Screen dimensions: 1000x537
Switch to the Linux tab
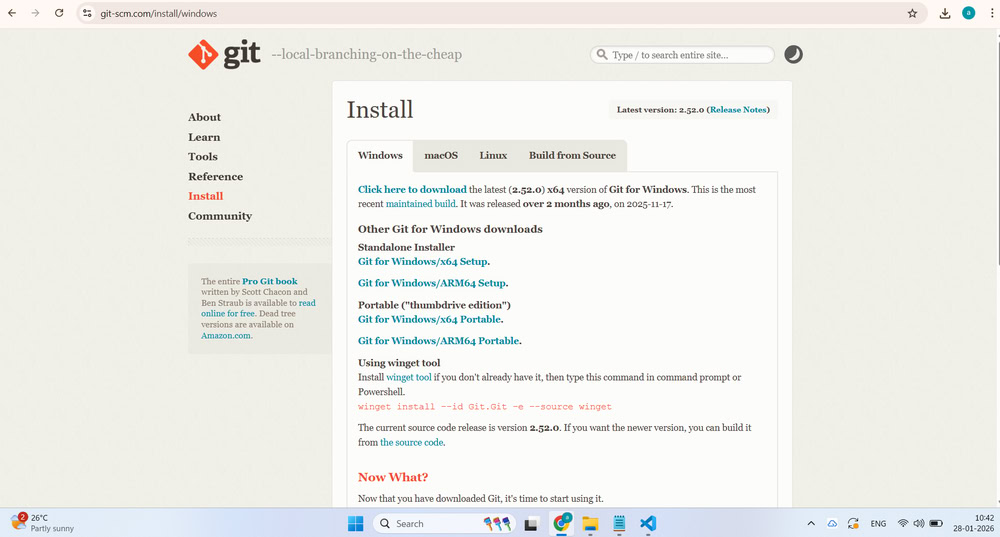point(493,156)
